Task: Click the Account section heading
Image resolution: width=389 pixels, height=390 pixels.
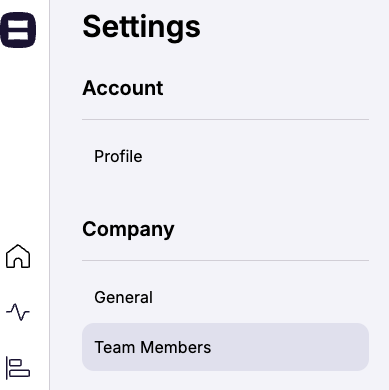Action: pos(123,88)
